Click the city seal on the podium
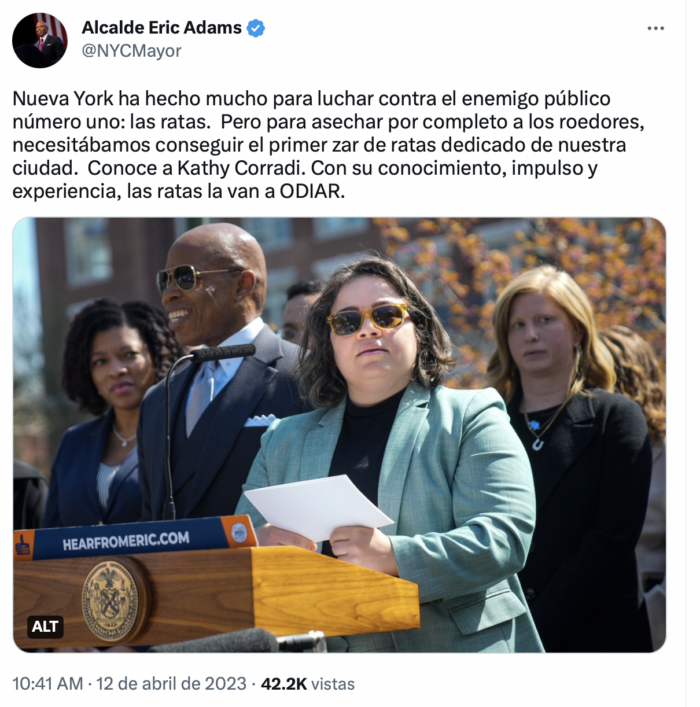 point(111,601)
